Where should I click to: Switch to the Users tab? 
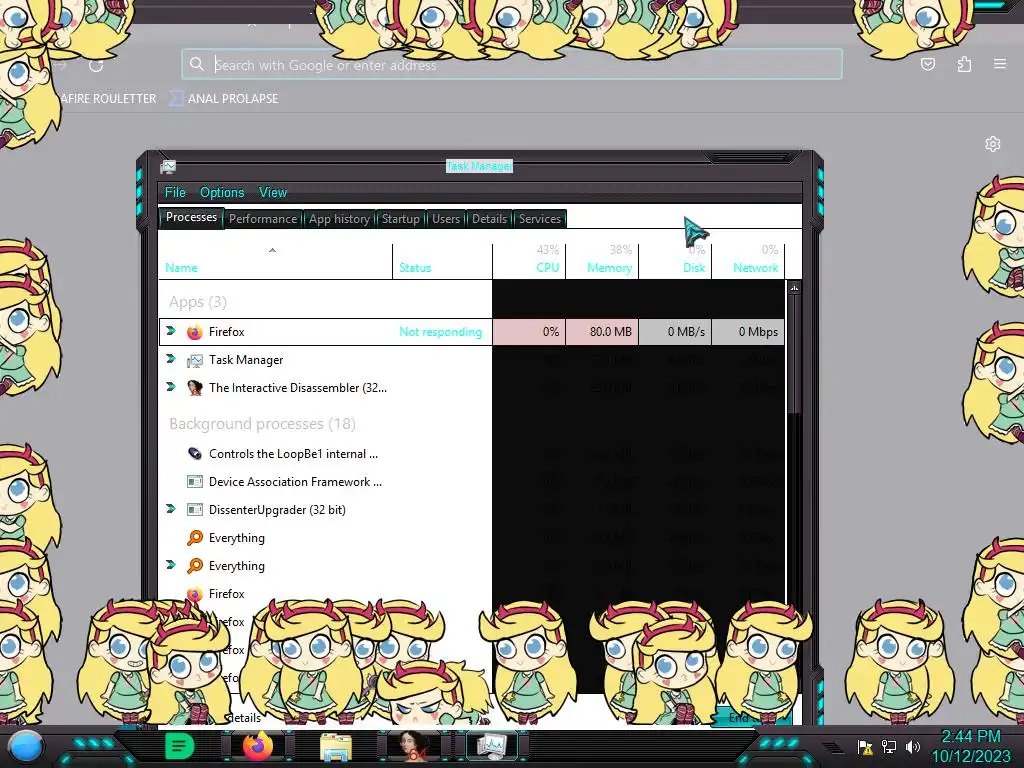tap(445, 219)
